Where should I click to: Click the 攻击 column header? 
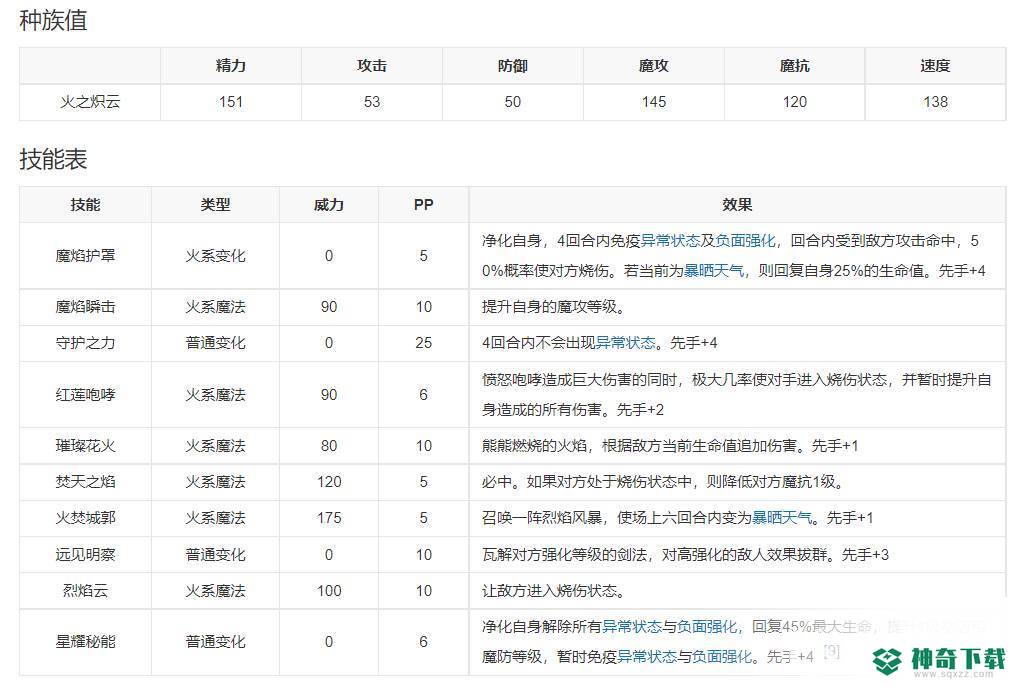pos(372,65)
